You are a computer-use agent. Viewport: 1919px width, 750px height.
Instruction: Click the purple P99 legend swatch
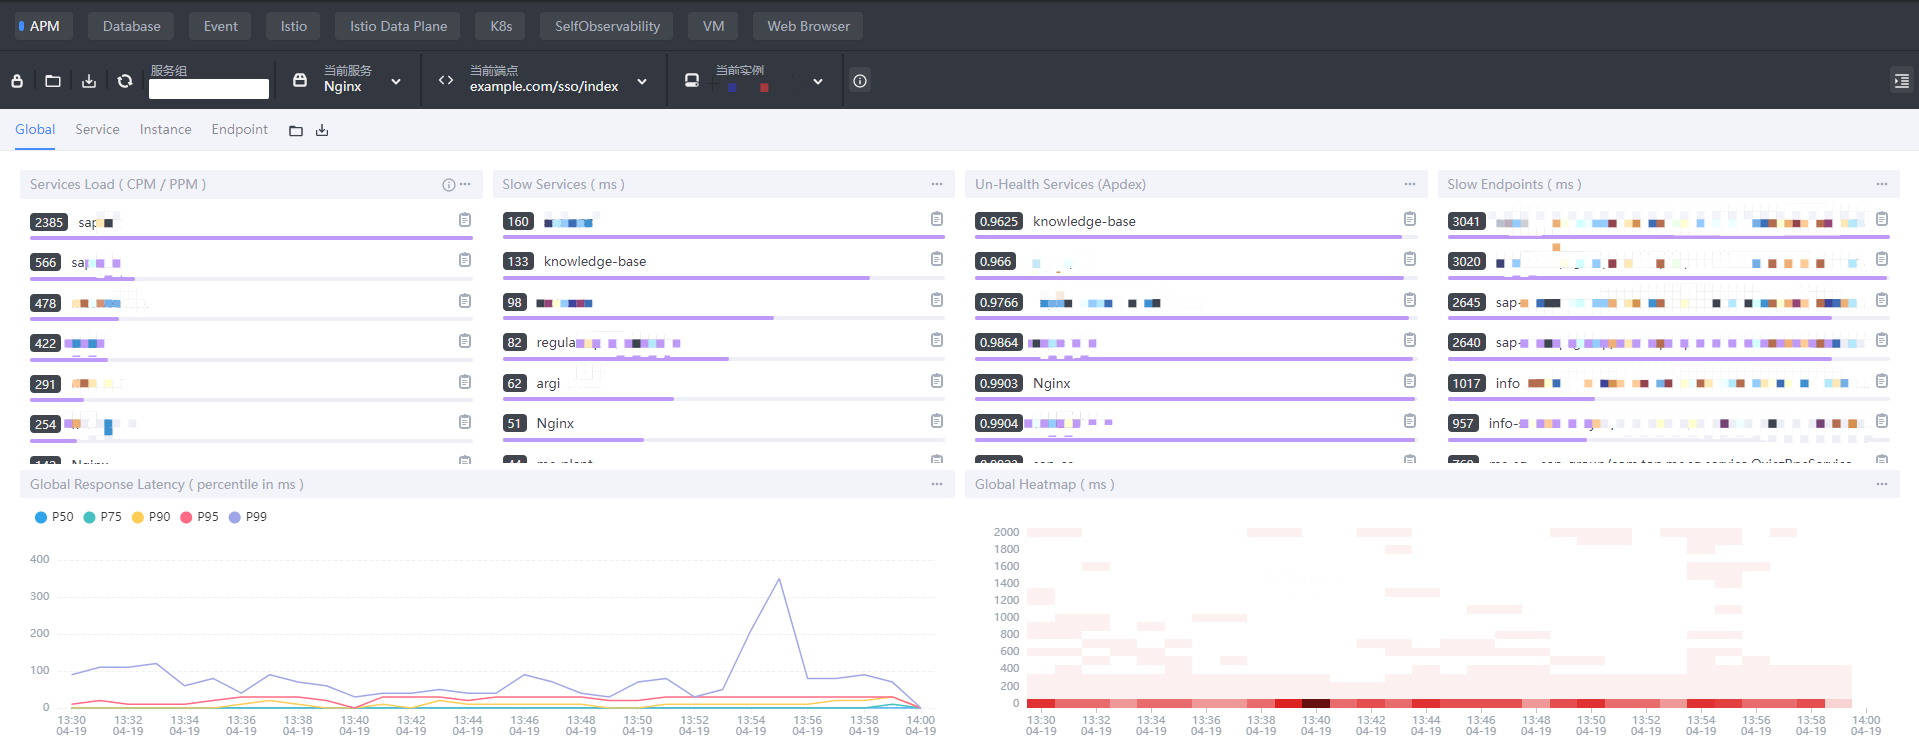[x=235, y=517]
